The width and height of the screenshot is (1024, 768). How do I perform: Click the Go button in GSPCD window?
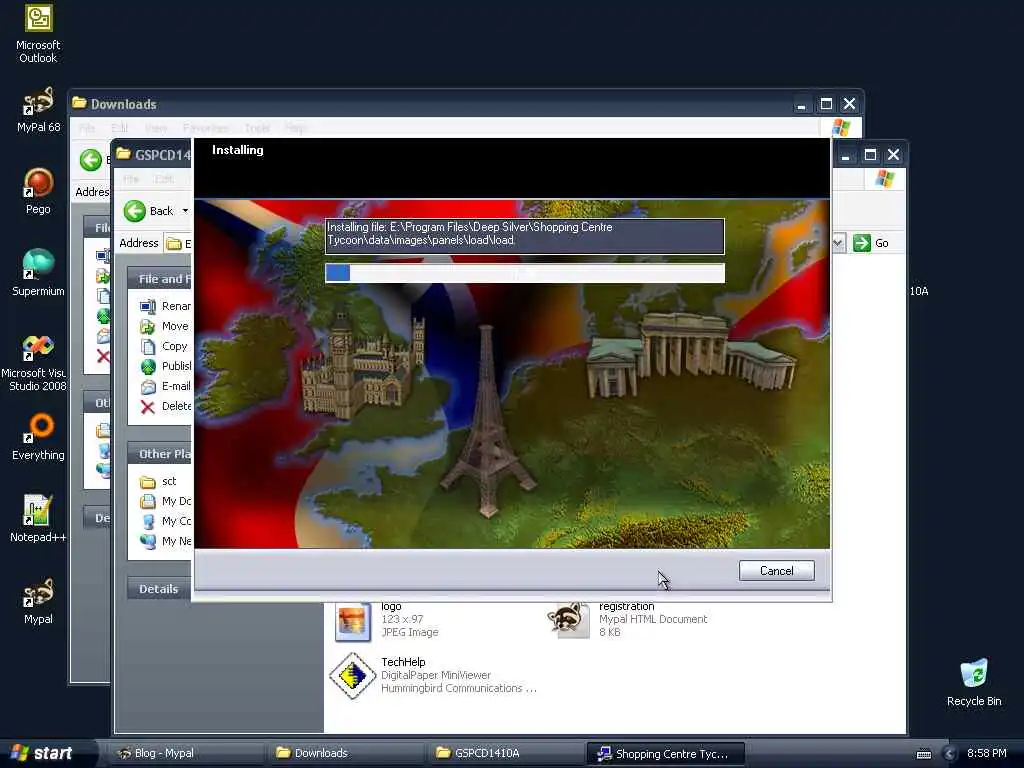pyautogui.click(x=871, y=243)
